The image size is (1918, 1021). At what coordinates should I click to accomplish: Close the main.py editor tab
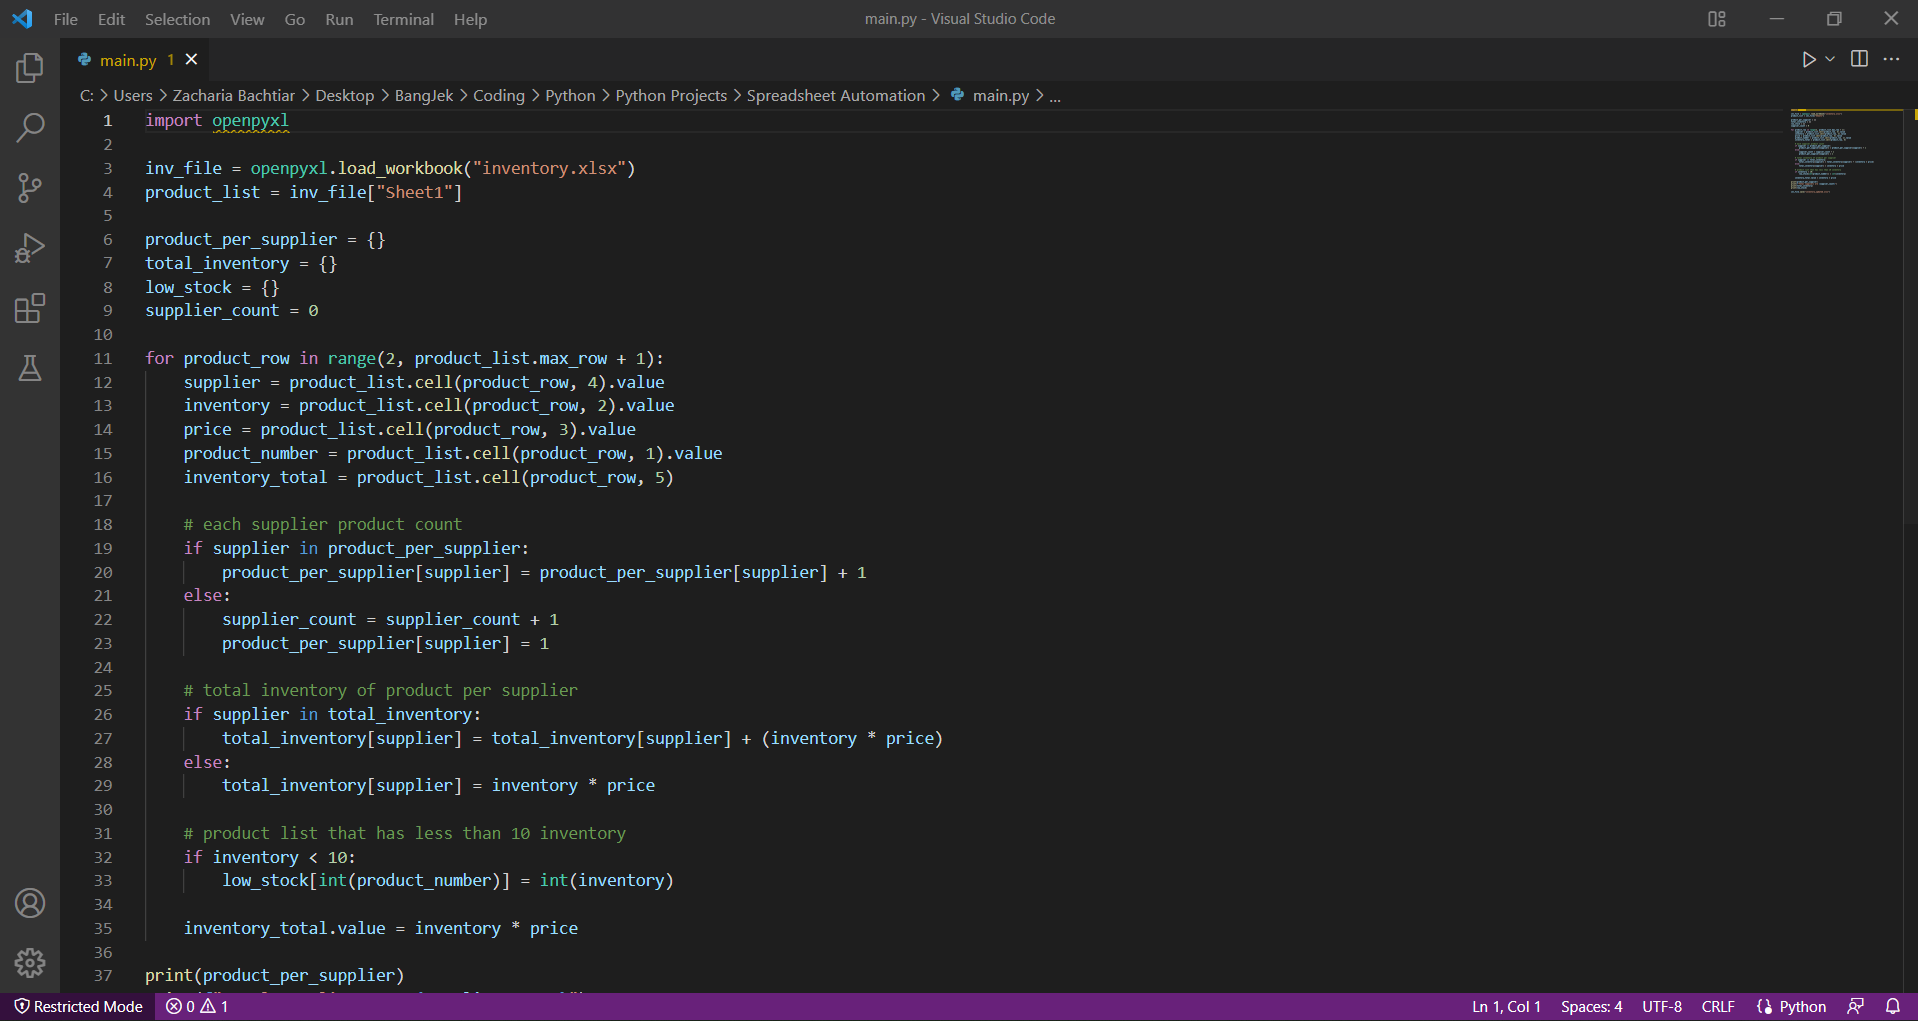(x=191, y=60)
